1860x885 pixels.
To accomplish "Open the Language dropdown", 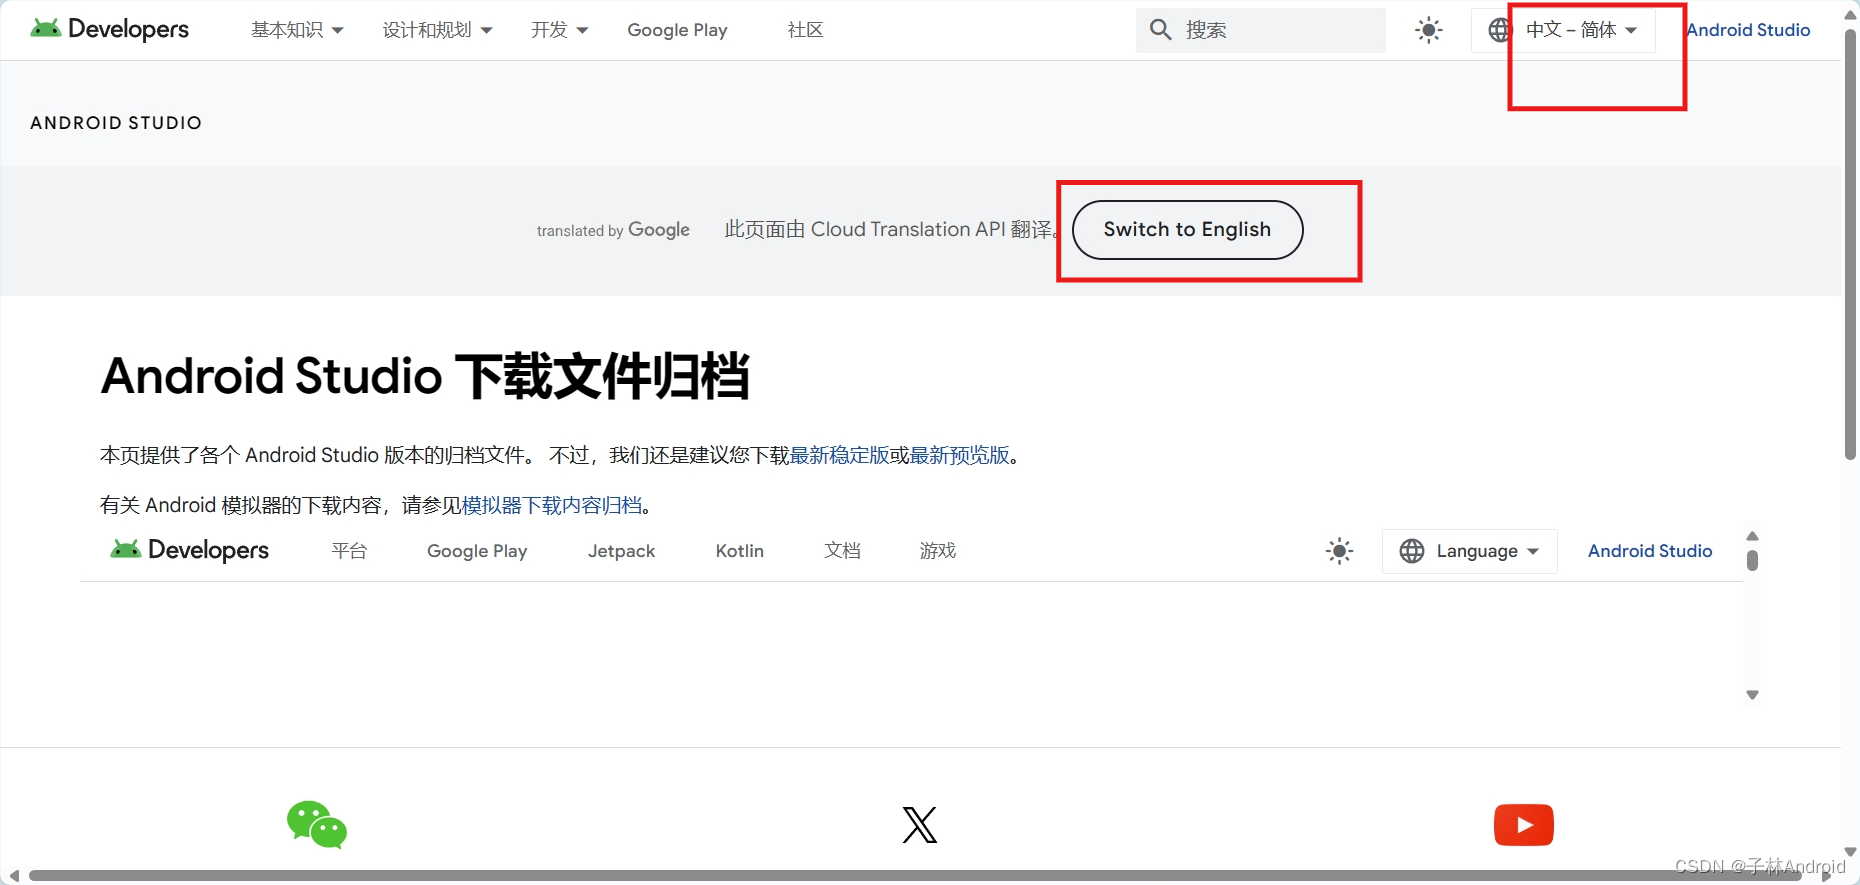I will coord(1470,551).
